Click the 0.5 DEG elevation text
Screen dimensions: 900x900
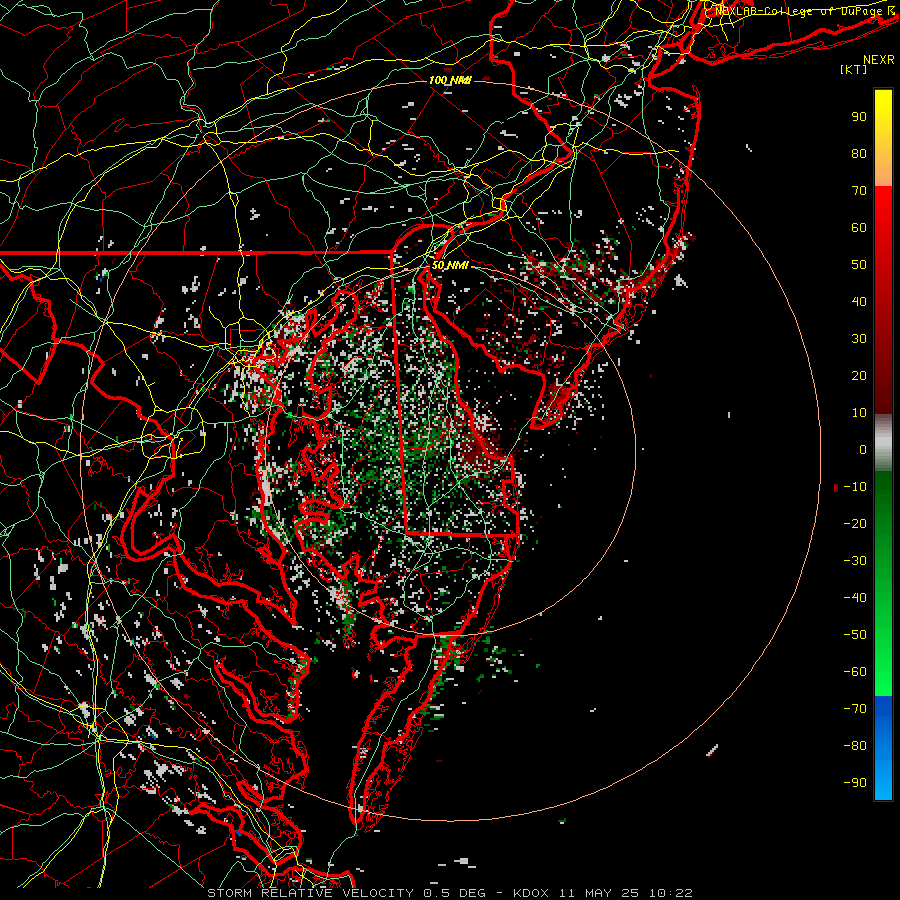tap(455, 893)
